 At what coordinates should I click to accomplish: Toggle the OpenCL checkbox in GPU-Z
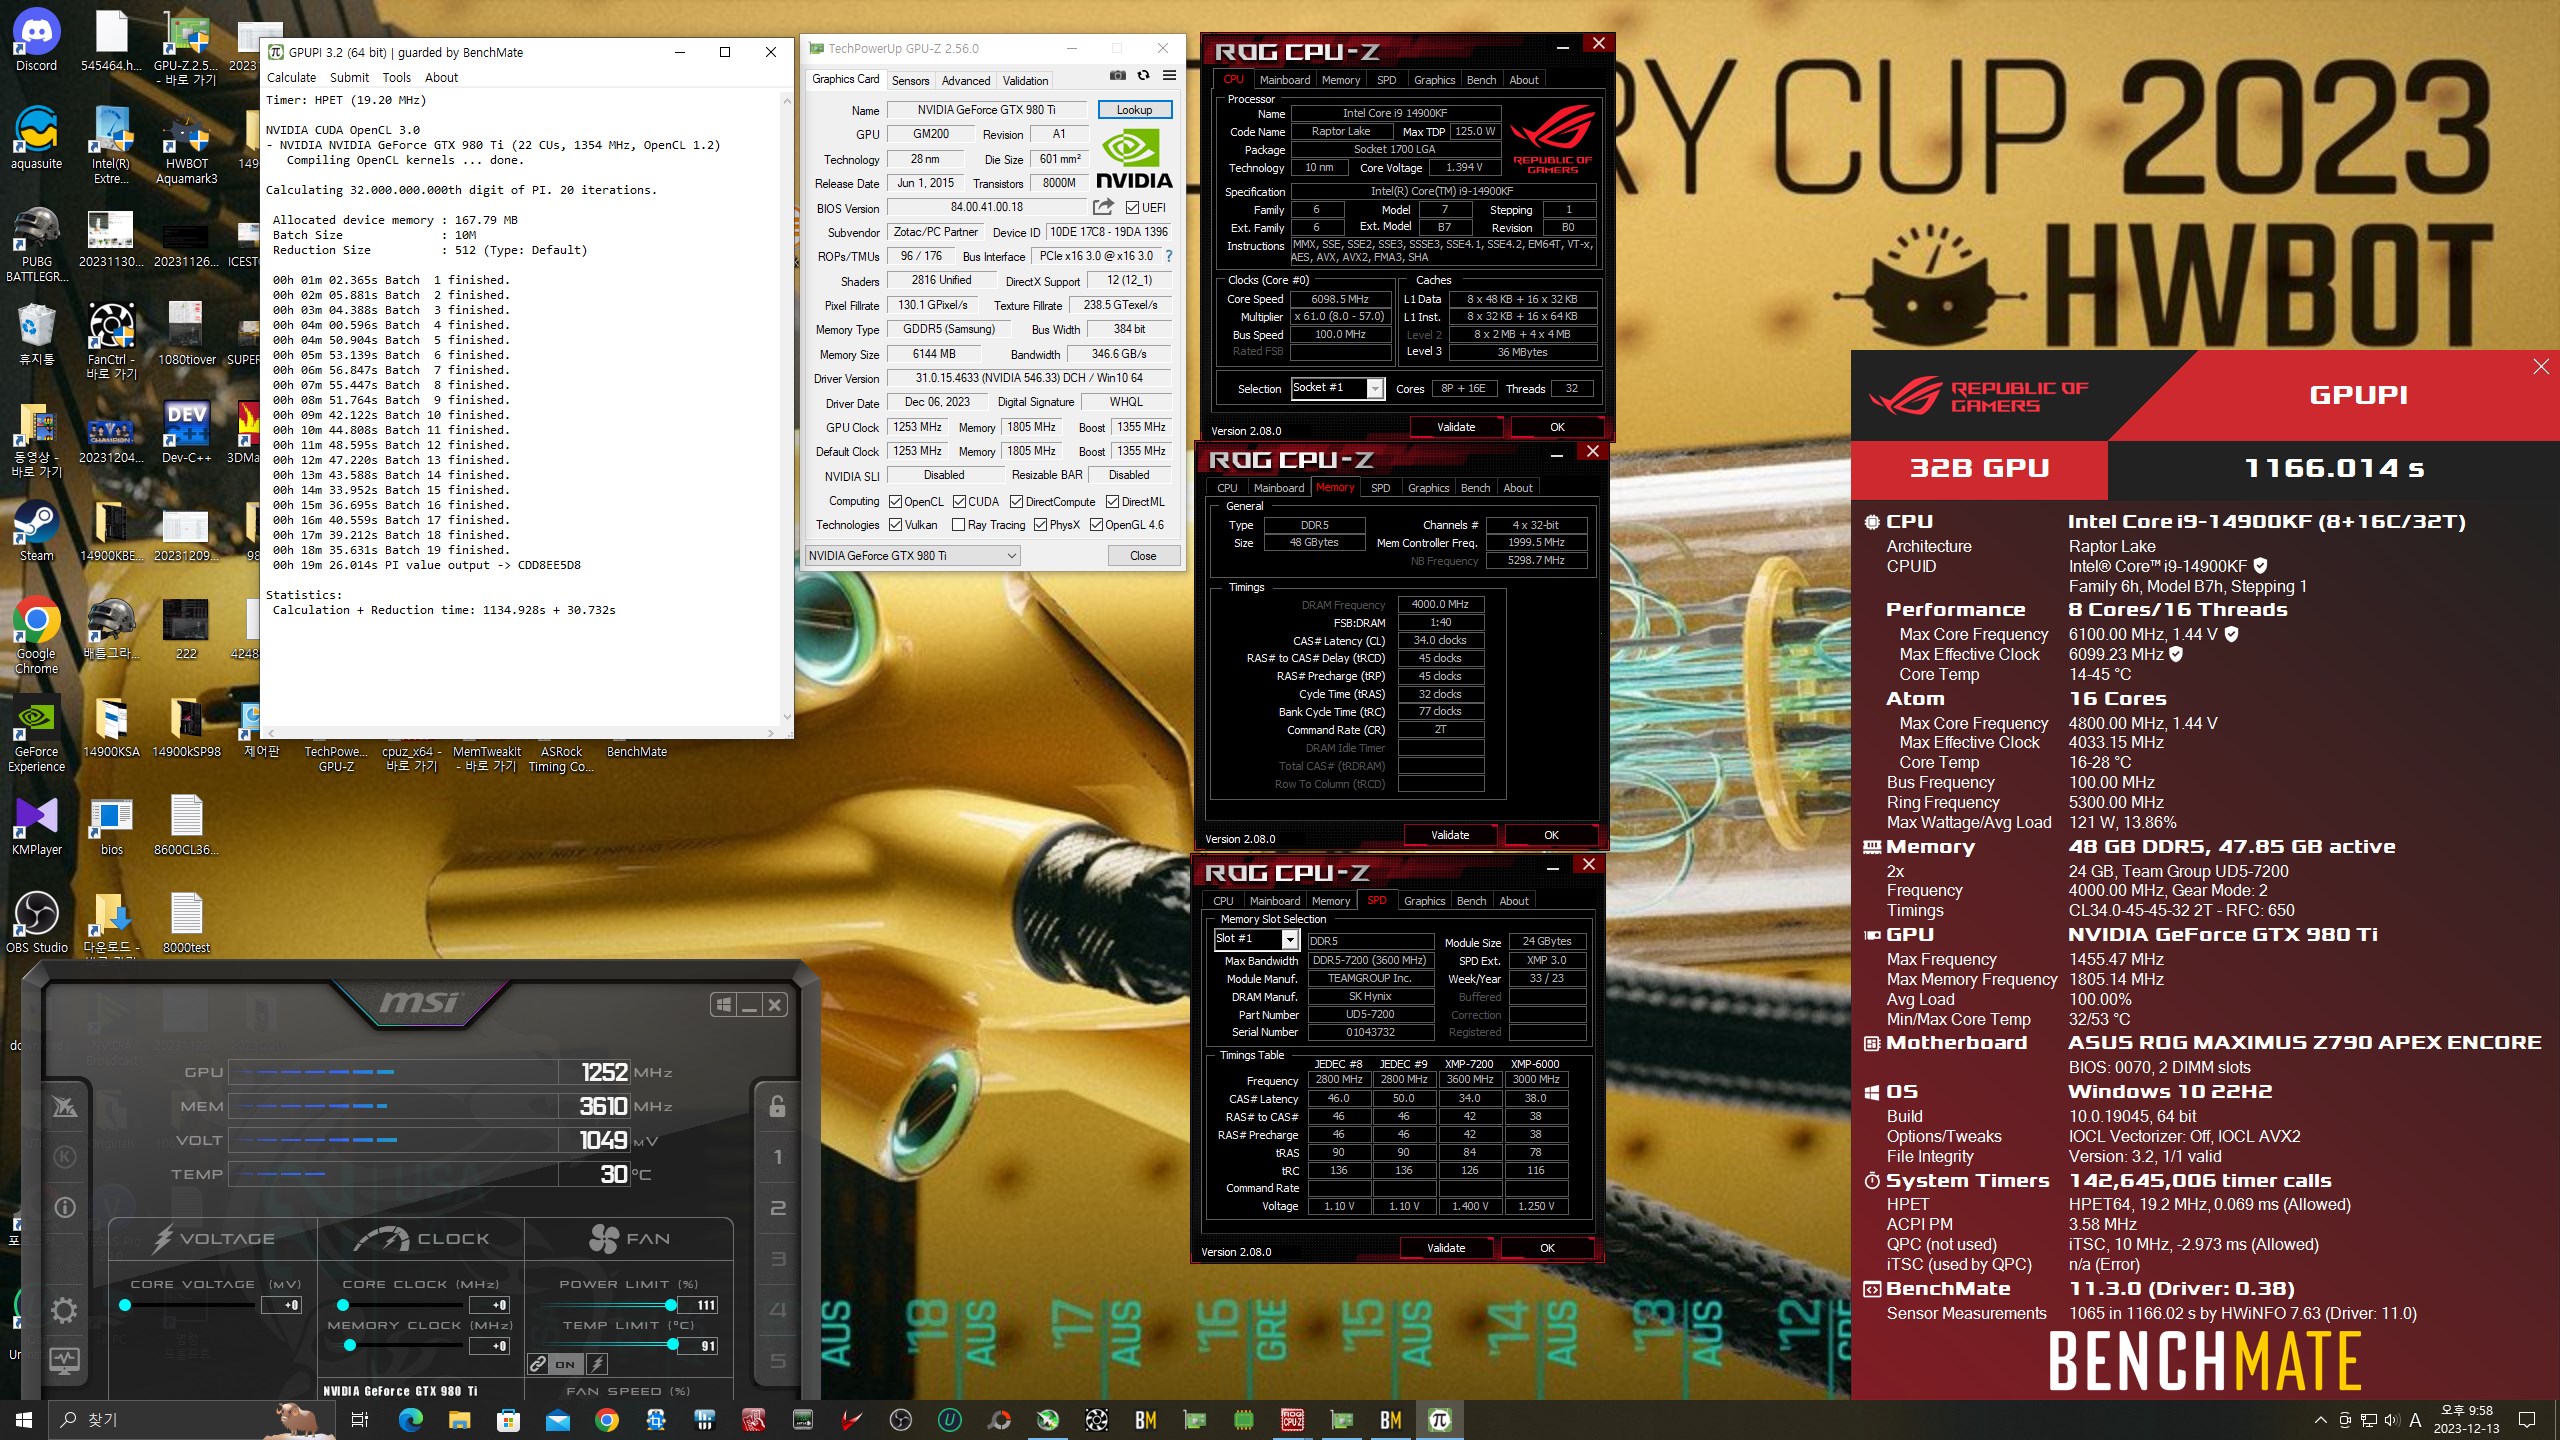click(x=896, y=502)
